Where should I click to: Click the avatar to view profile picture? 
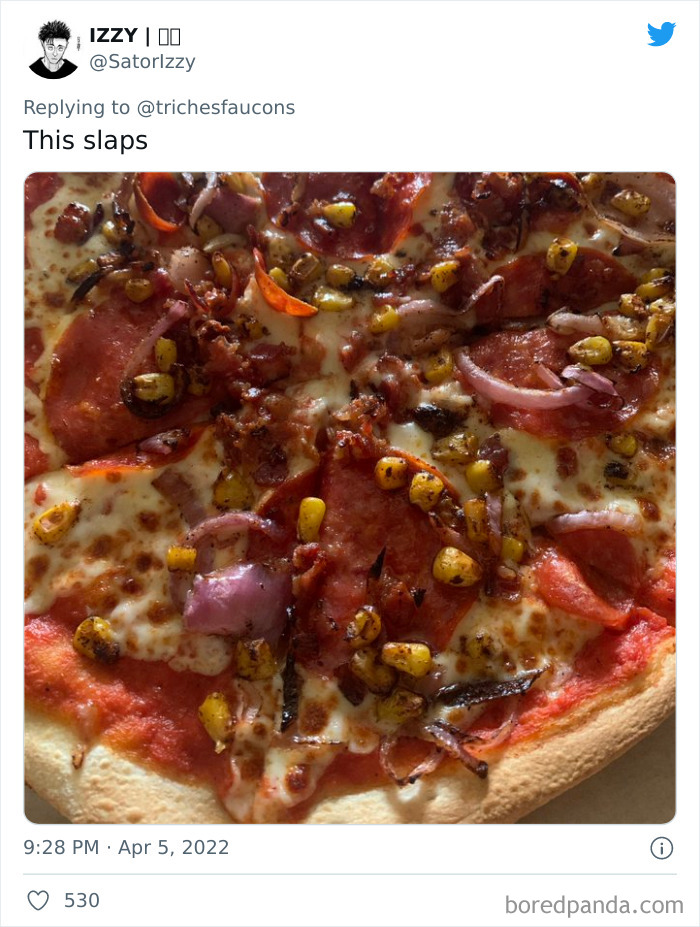[x=56, y=47]
